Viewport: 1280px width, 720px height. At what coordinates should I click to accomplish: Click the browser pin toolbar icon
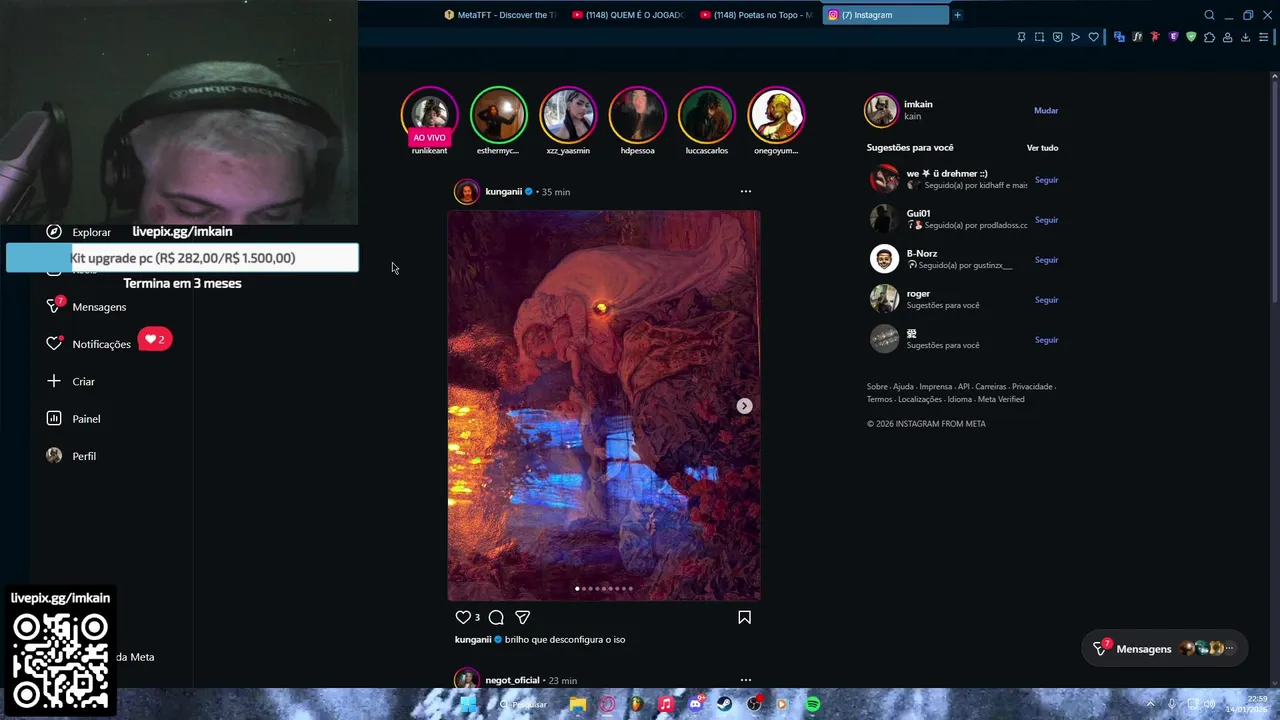tap(1021, 37)
